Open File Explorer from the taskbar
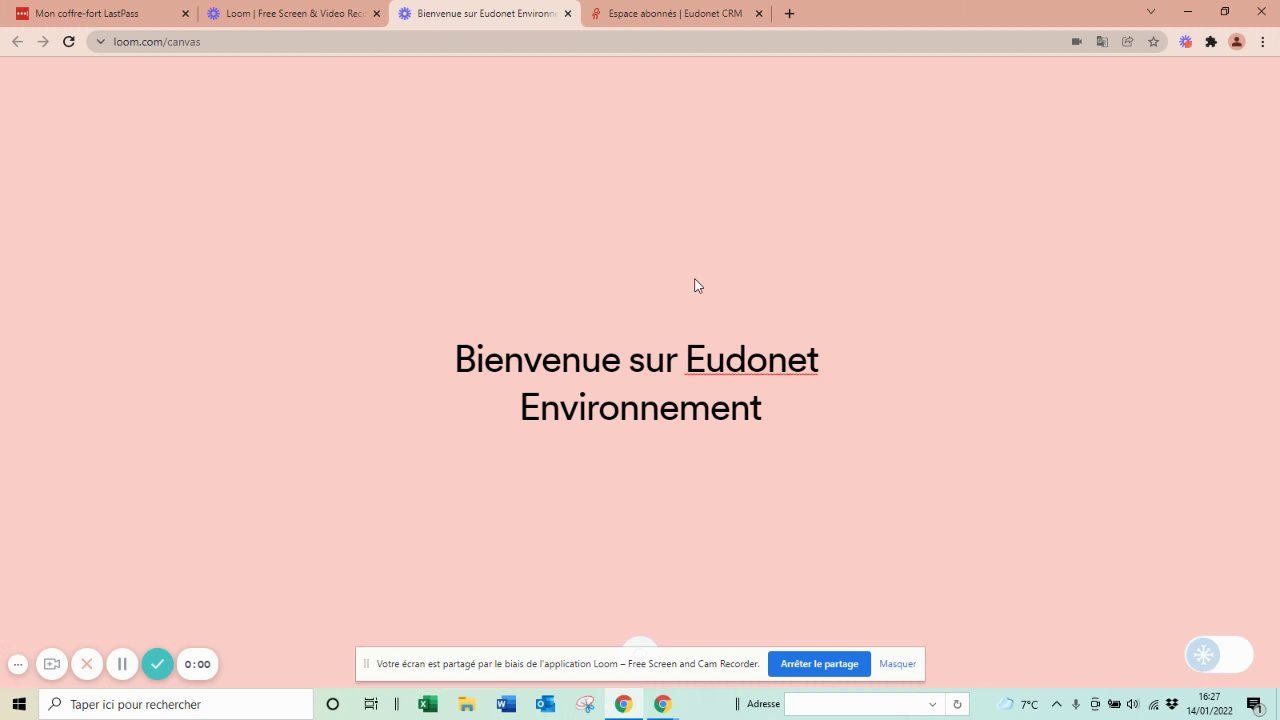The image size is (1280, 720). click(466, 704)
